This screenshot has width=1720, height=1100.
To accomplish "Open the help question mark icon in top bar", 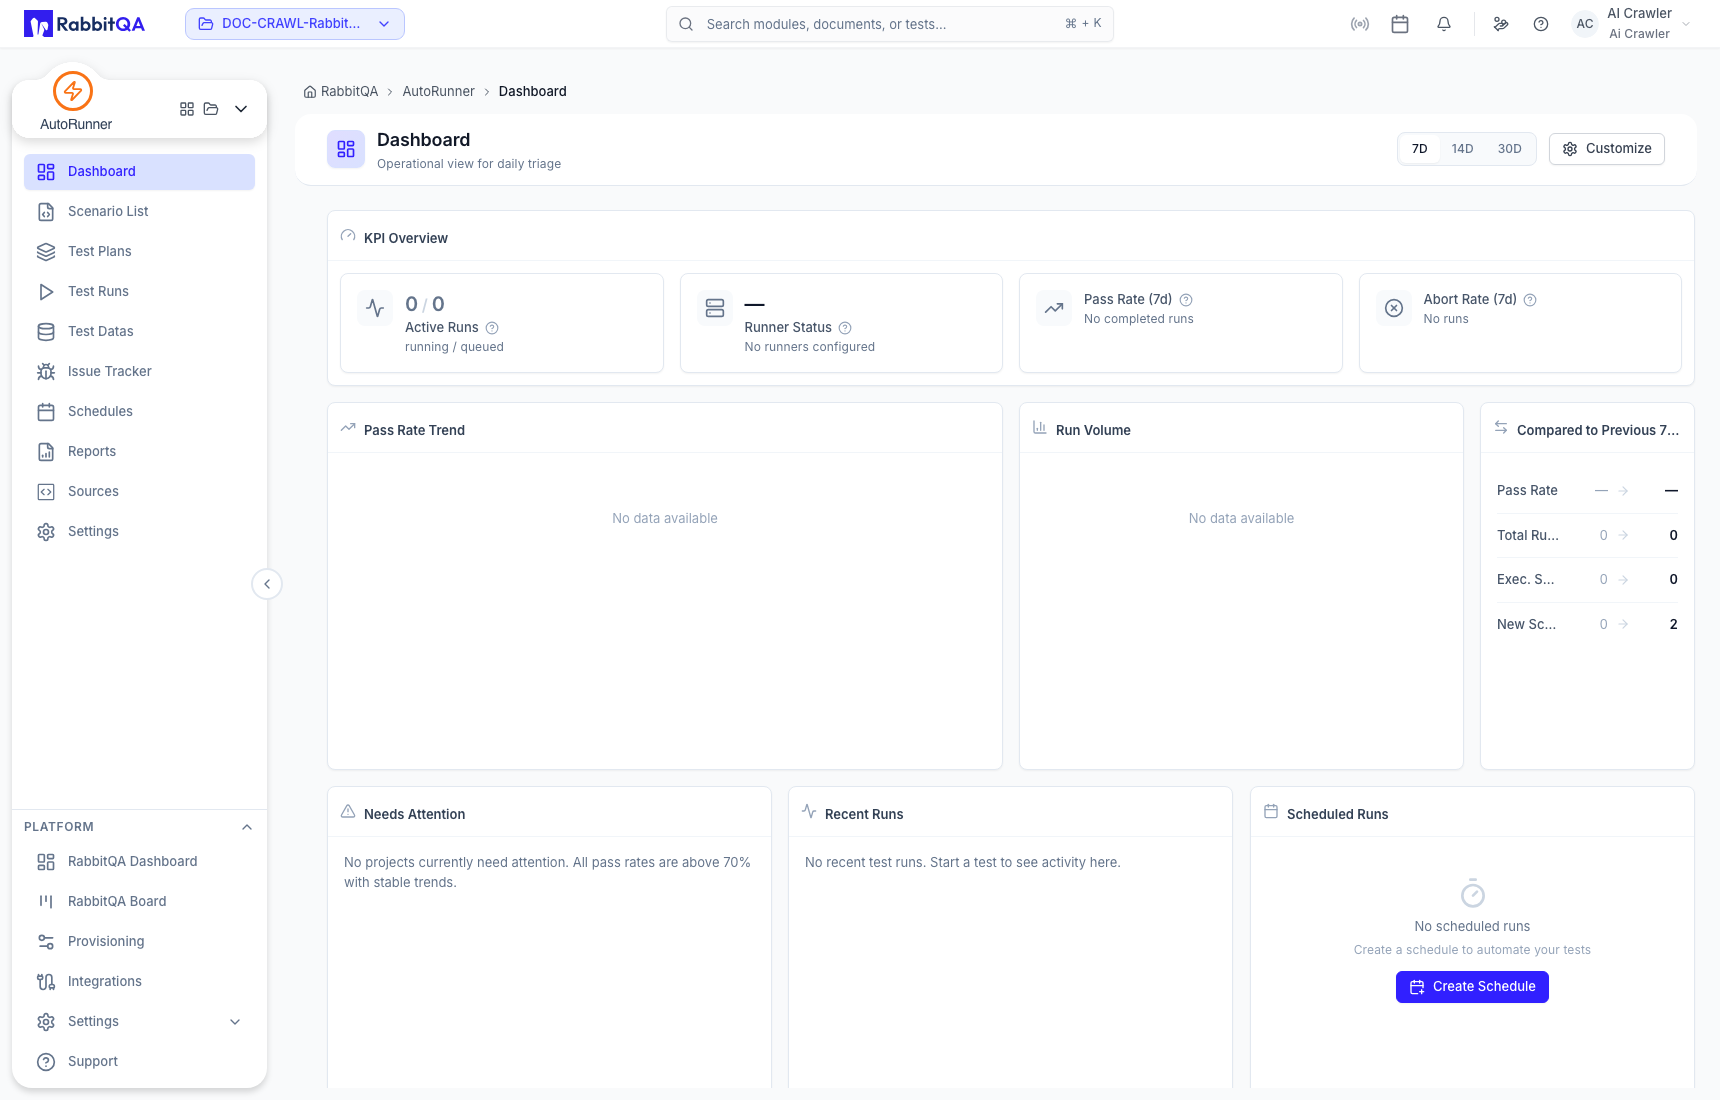I will pos(1541,24).
